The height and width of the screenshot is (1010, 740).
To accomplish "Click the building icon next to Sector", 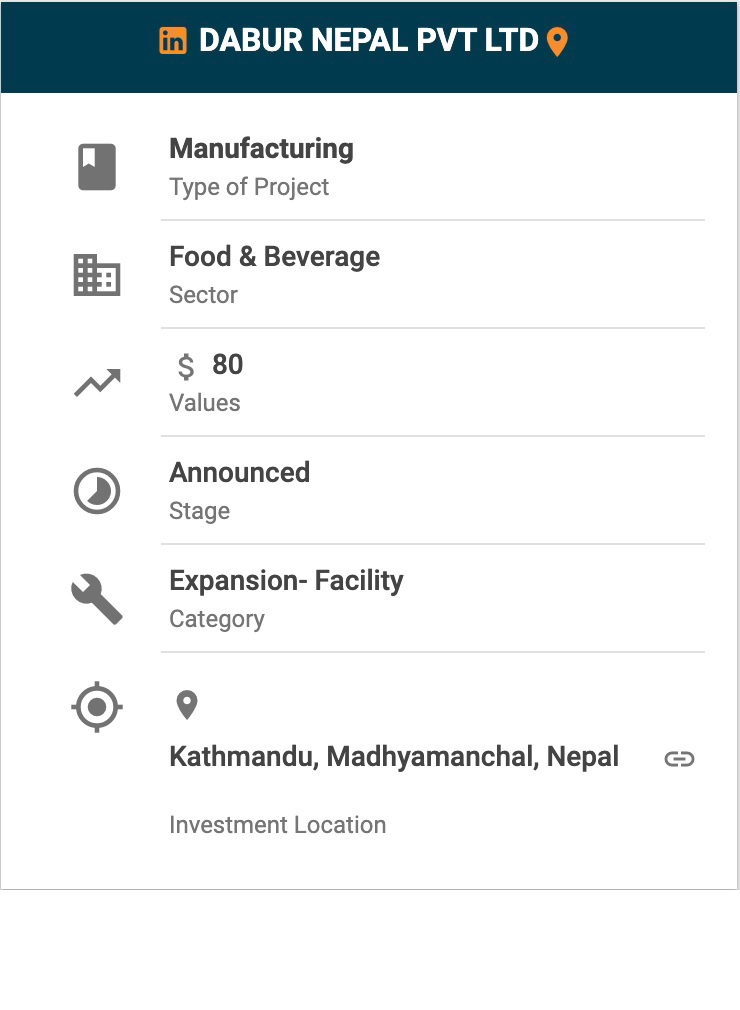I will pyautogui.click(x=97, y=275).
